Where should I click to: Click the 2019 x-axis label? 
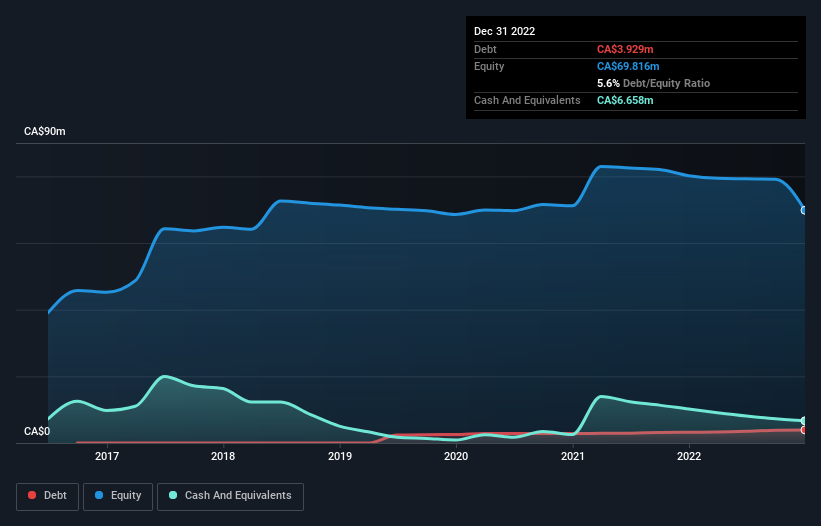pos(340,456)
